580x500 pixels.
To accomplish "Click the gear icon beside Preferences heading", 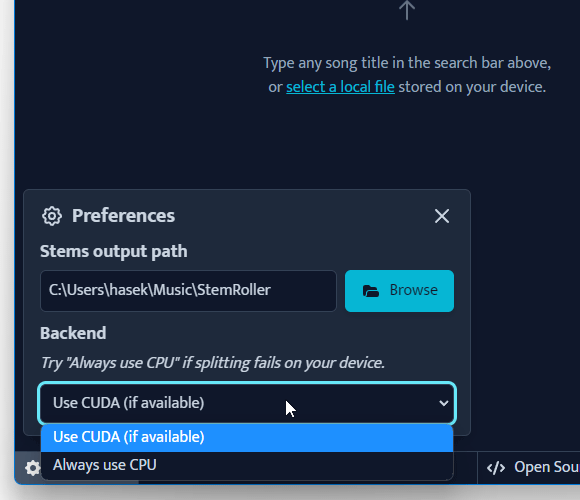I will (52, 216).
